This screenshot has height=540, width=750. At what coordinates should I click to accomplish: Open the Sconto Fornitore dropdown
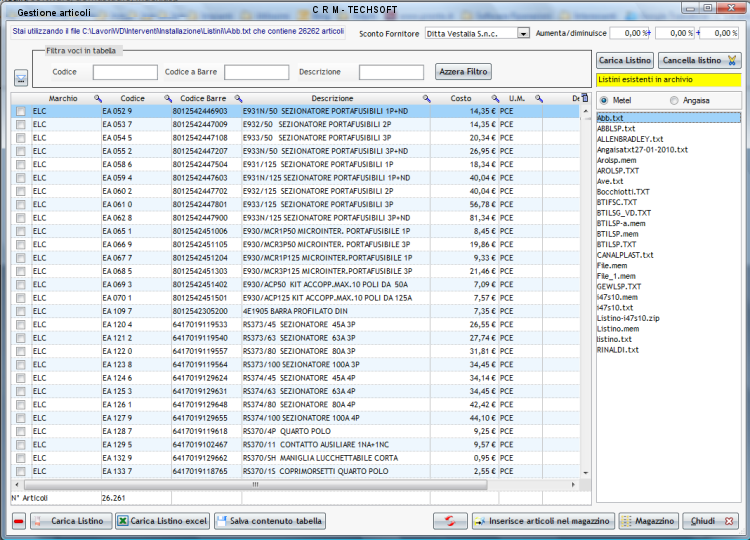(523, 33)
